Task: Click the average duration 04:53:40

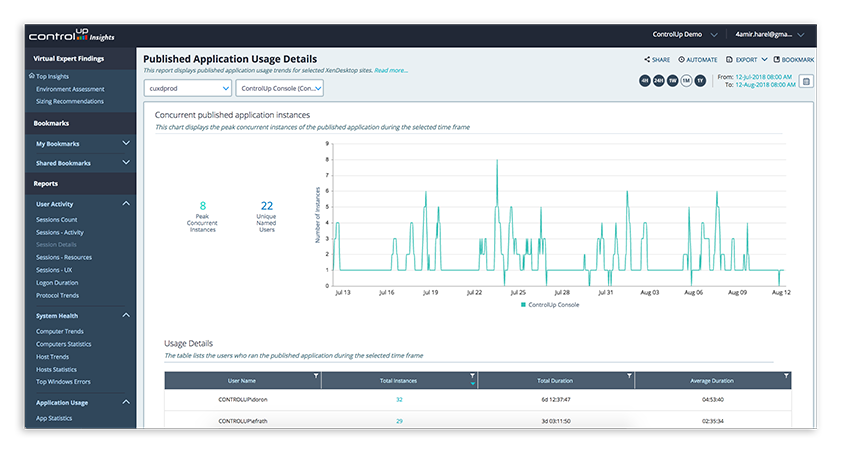Action: (x=712, y=400)
